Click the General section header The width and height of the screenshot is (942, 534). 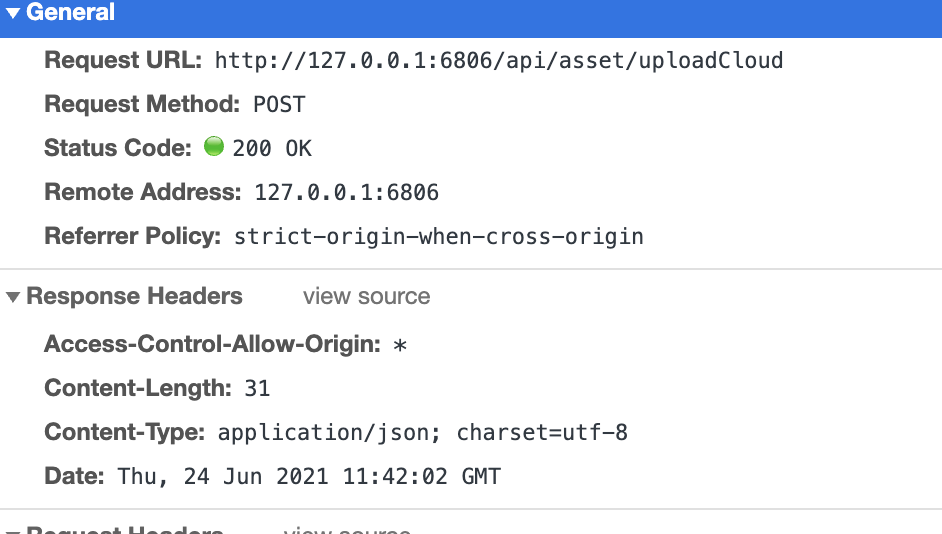pos(70,14)
